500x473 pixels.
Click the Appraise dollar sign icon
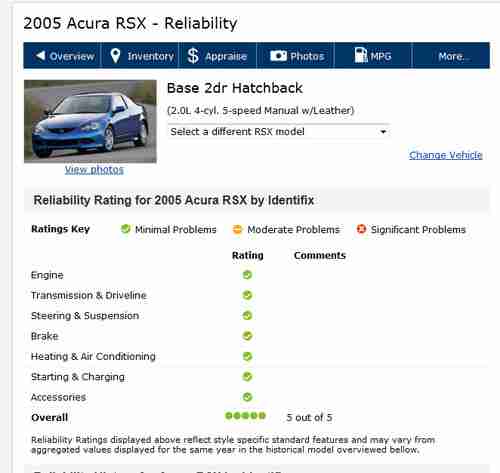tap(193, 55)
